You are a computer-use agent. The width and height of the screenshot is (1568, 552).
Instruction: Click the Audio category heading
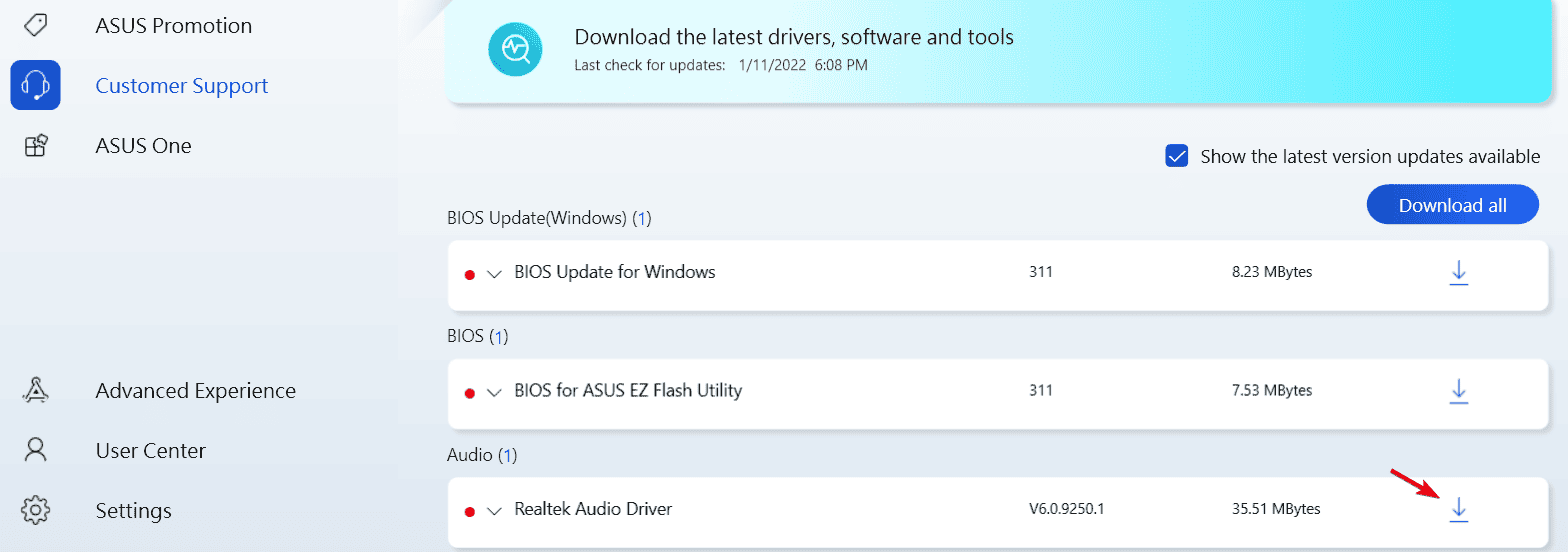pos(481,456)
